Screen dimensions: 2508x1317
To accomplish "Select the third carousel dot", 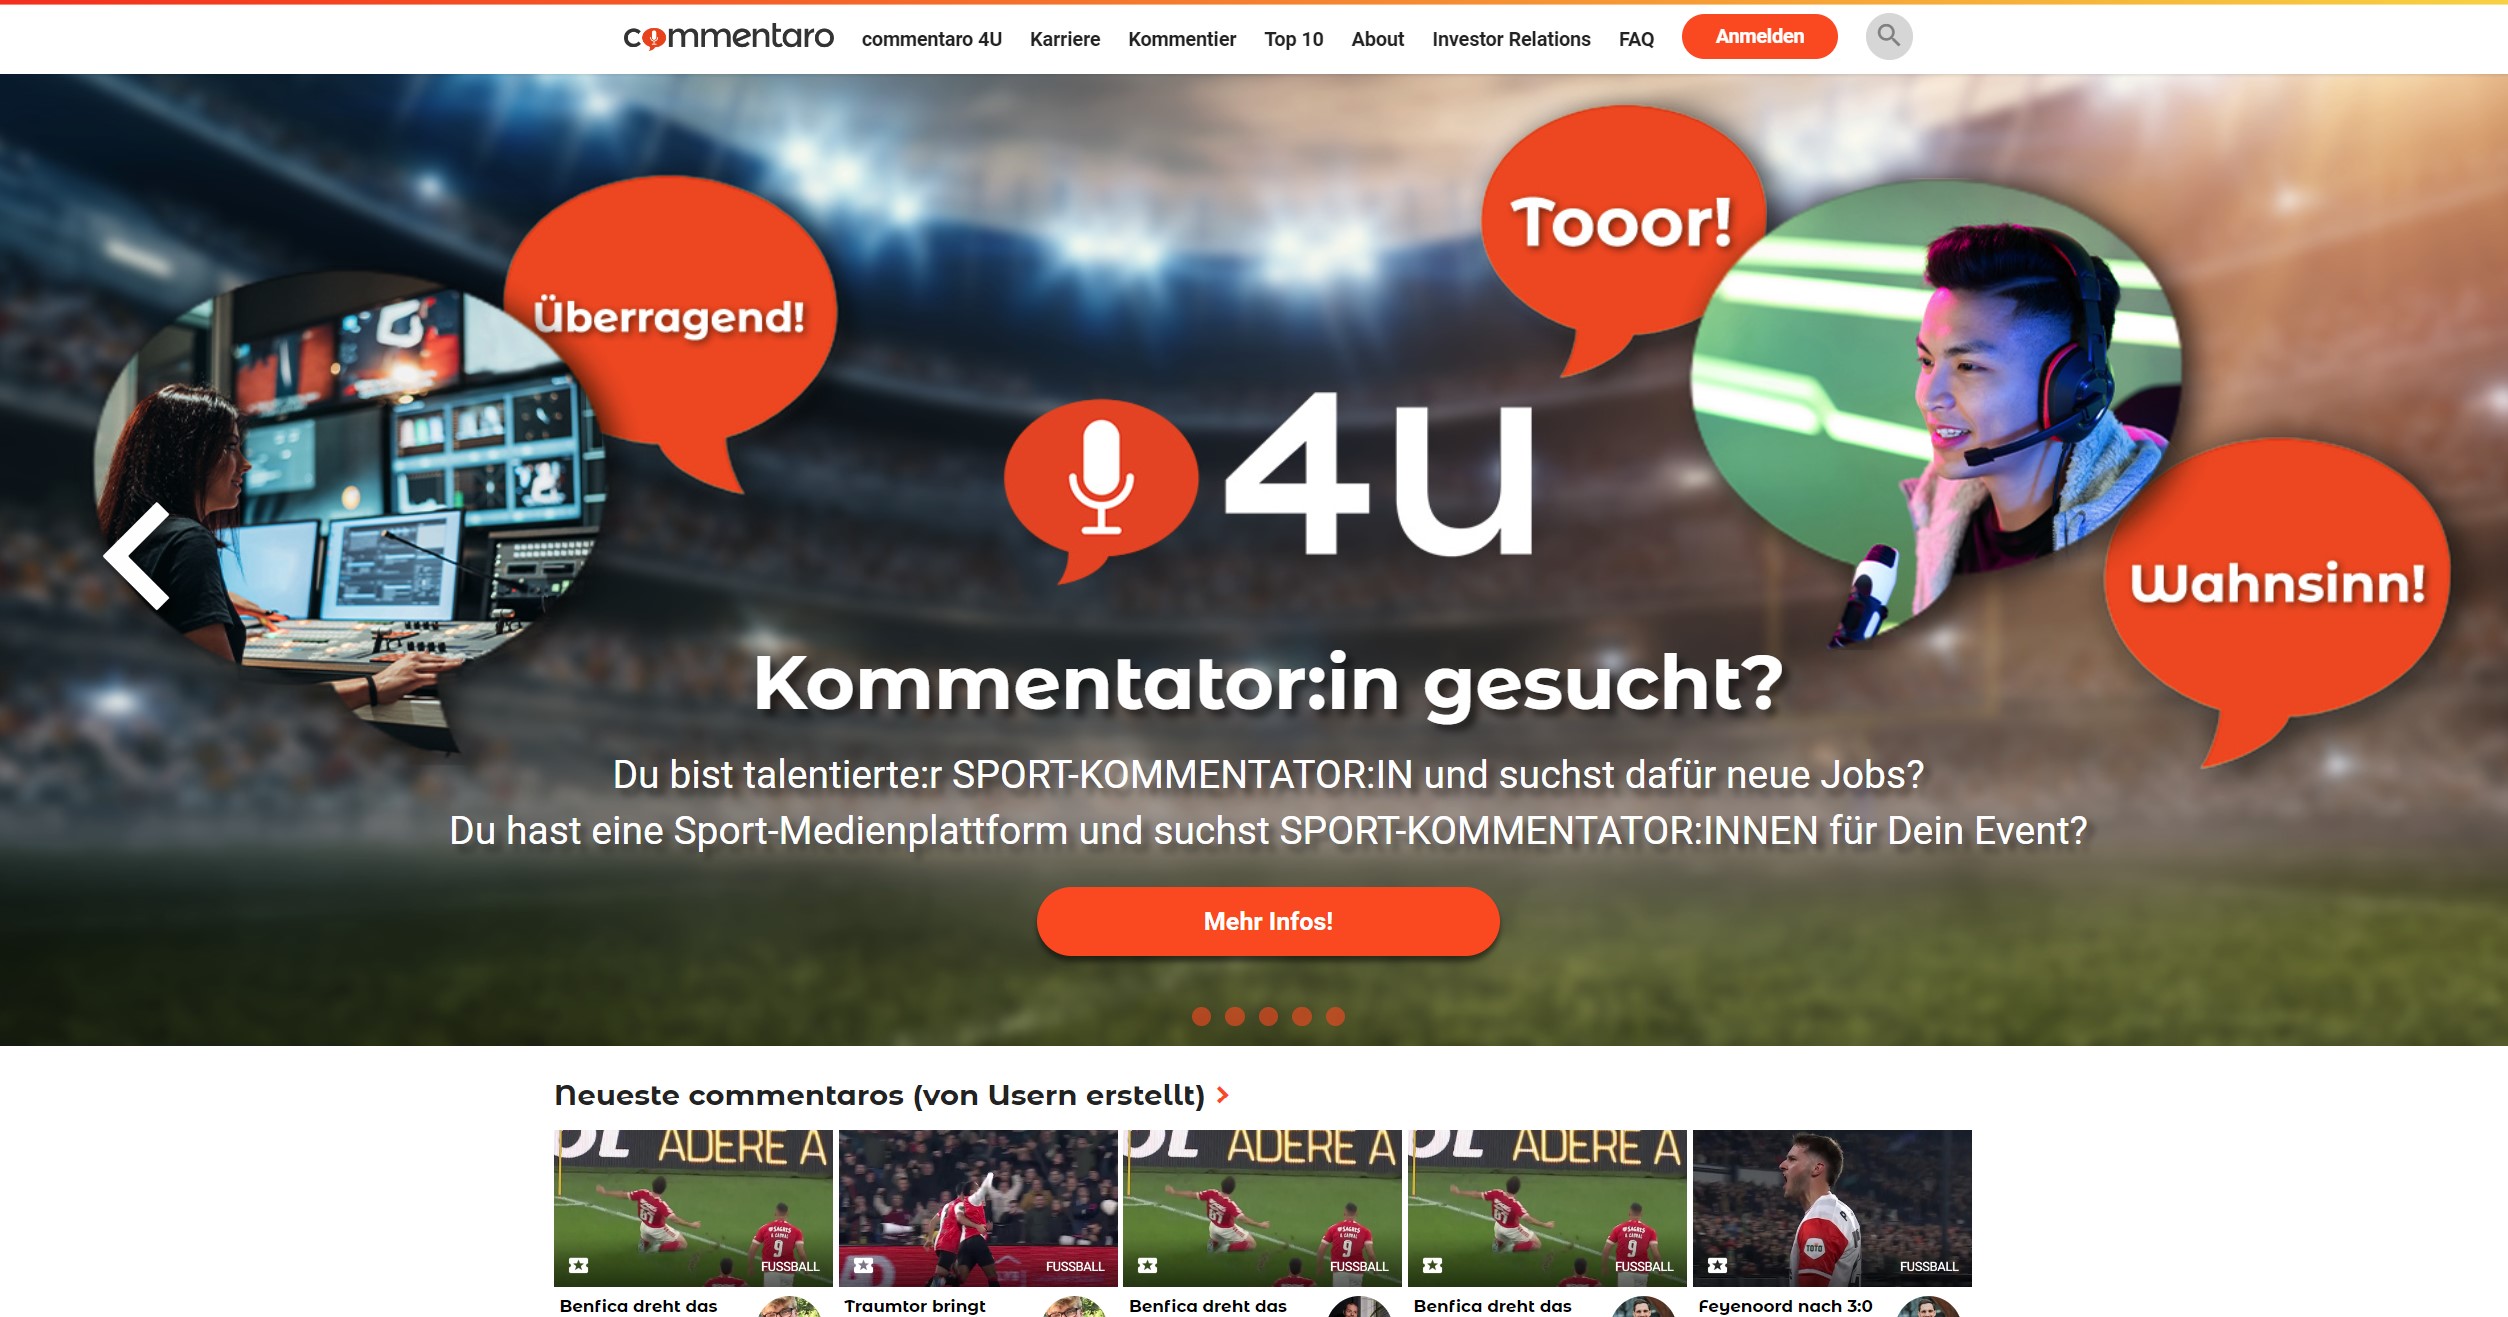I will pyautogui.click(x=1268, y=1016).
